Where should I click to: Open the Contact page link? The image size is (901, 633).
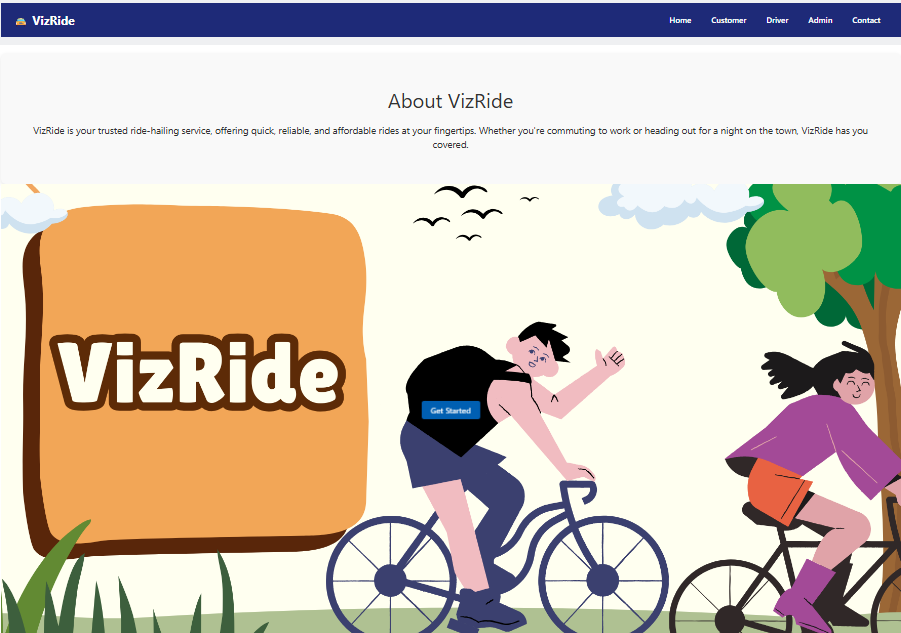(x=865, y=20)
